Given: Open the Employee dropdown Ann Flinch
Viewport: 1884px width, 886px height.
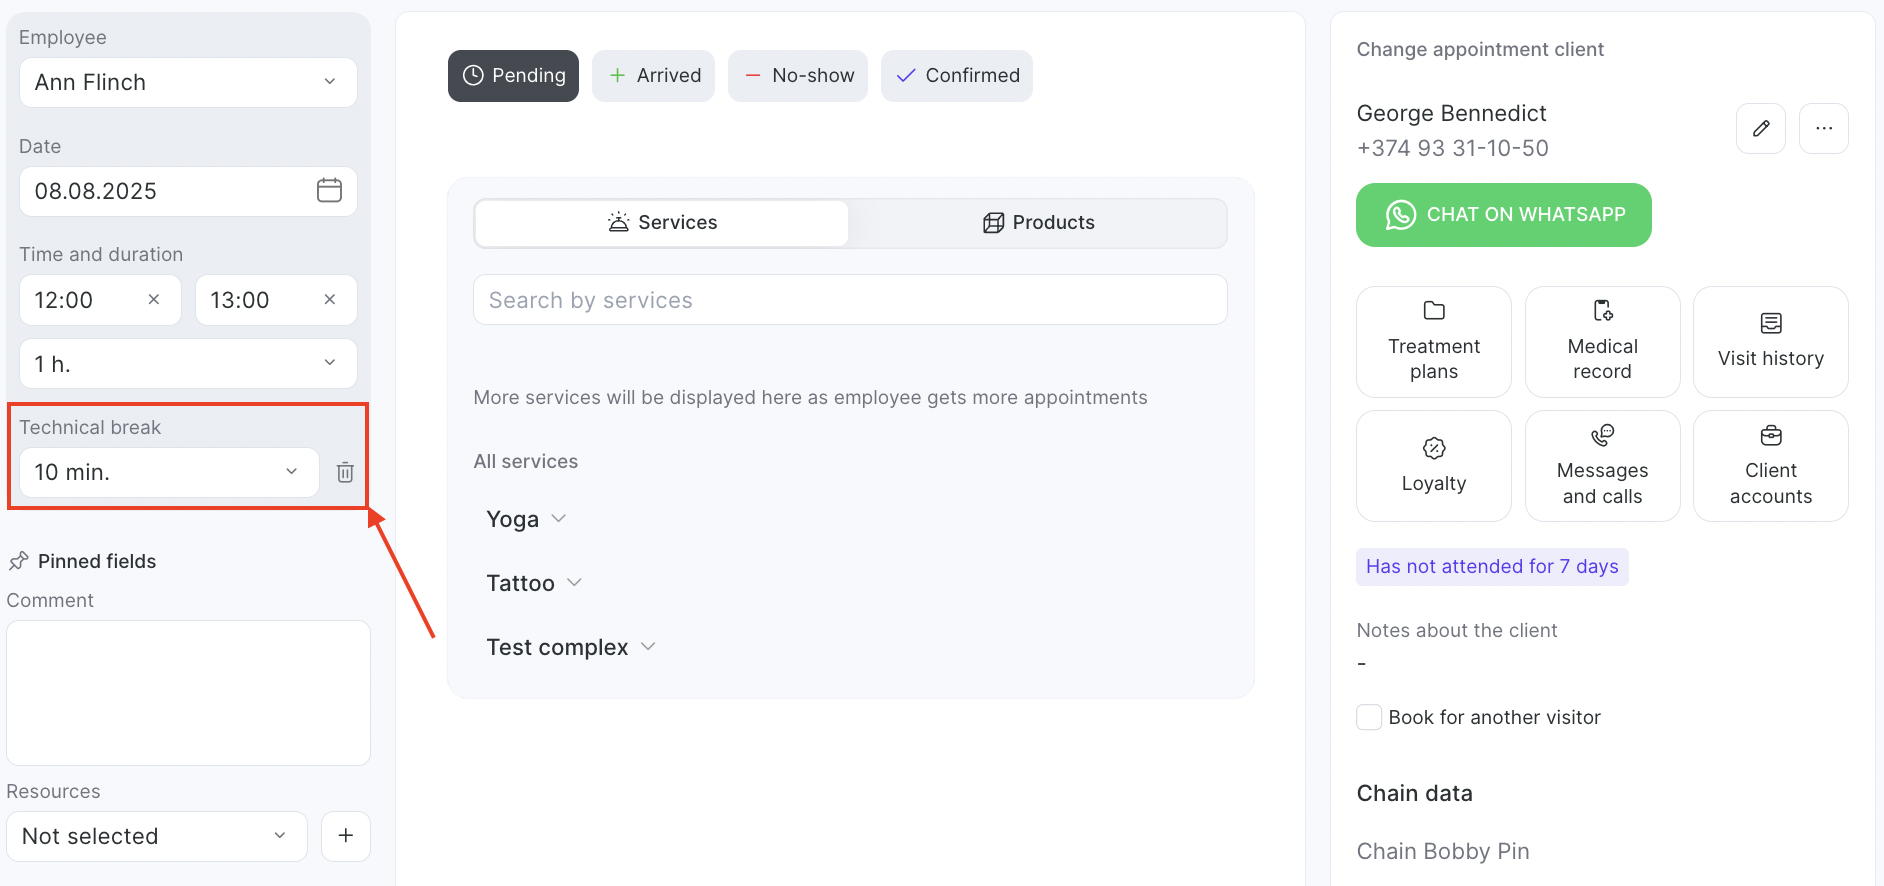Looking at the screenshot, I should coord(188,82).
